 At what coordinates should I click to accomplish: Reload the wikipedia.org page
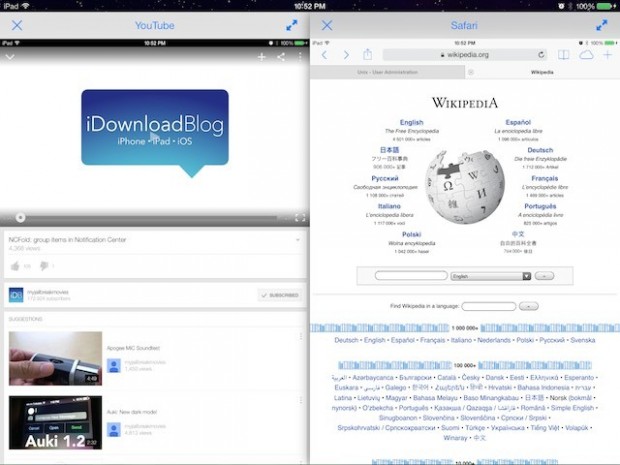(541, 55)
